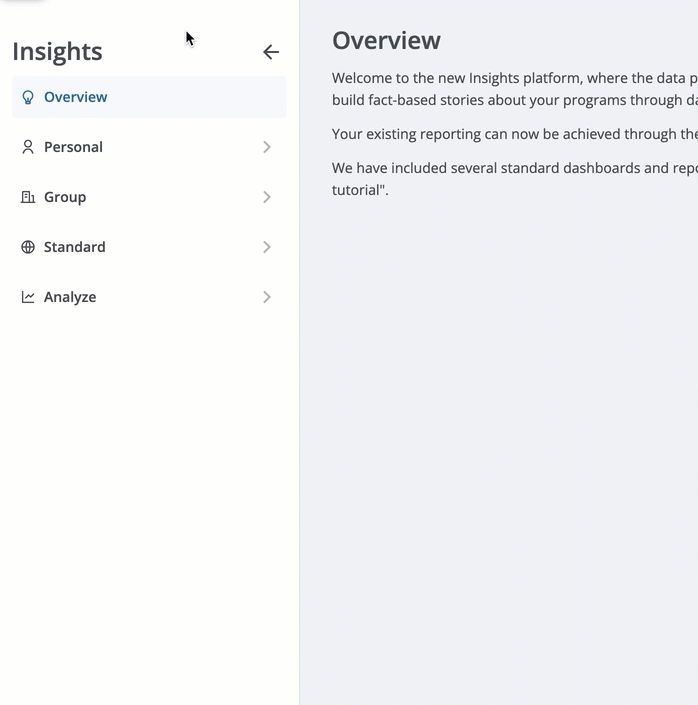Expand the Group section chevron
Image resolution: width=698 pixels, height=705 pixels.
(267, 197)
